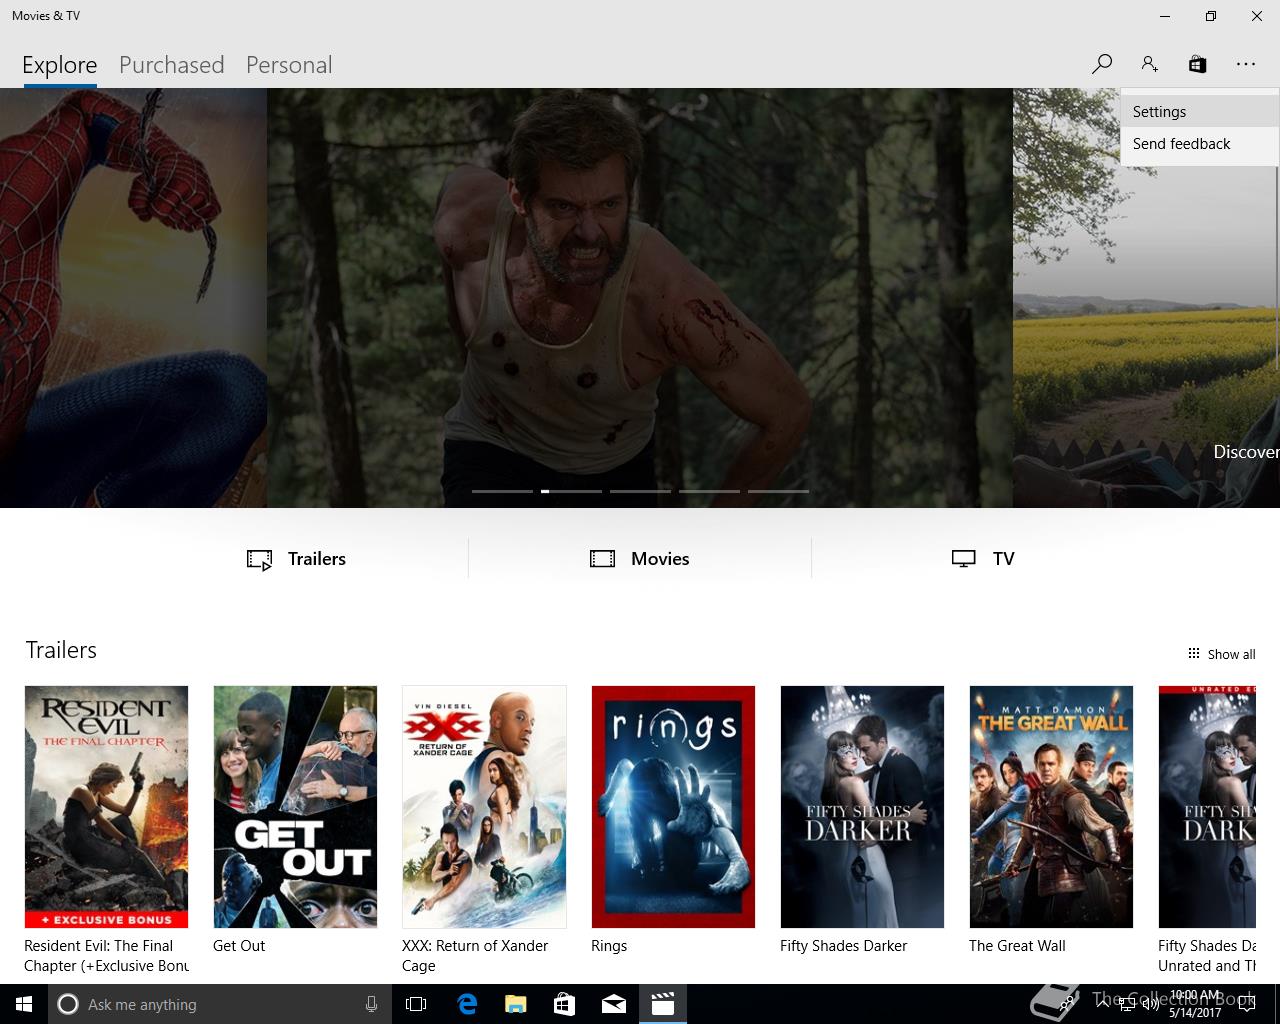Open File Explorer from the taskbar
Viewport: 1280px width, 1024px height.
click(x=515, y=1004)
